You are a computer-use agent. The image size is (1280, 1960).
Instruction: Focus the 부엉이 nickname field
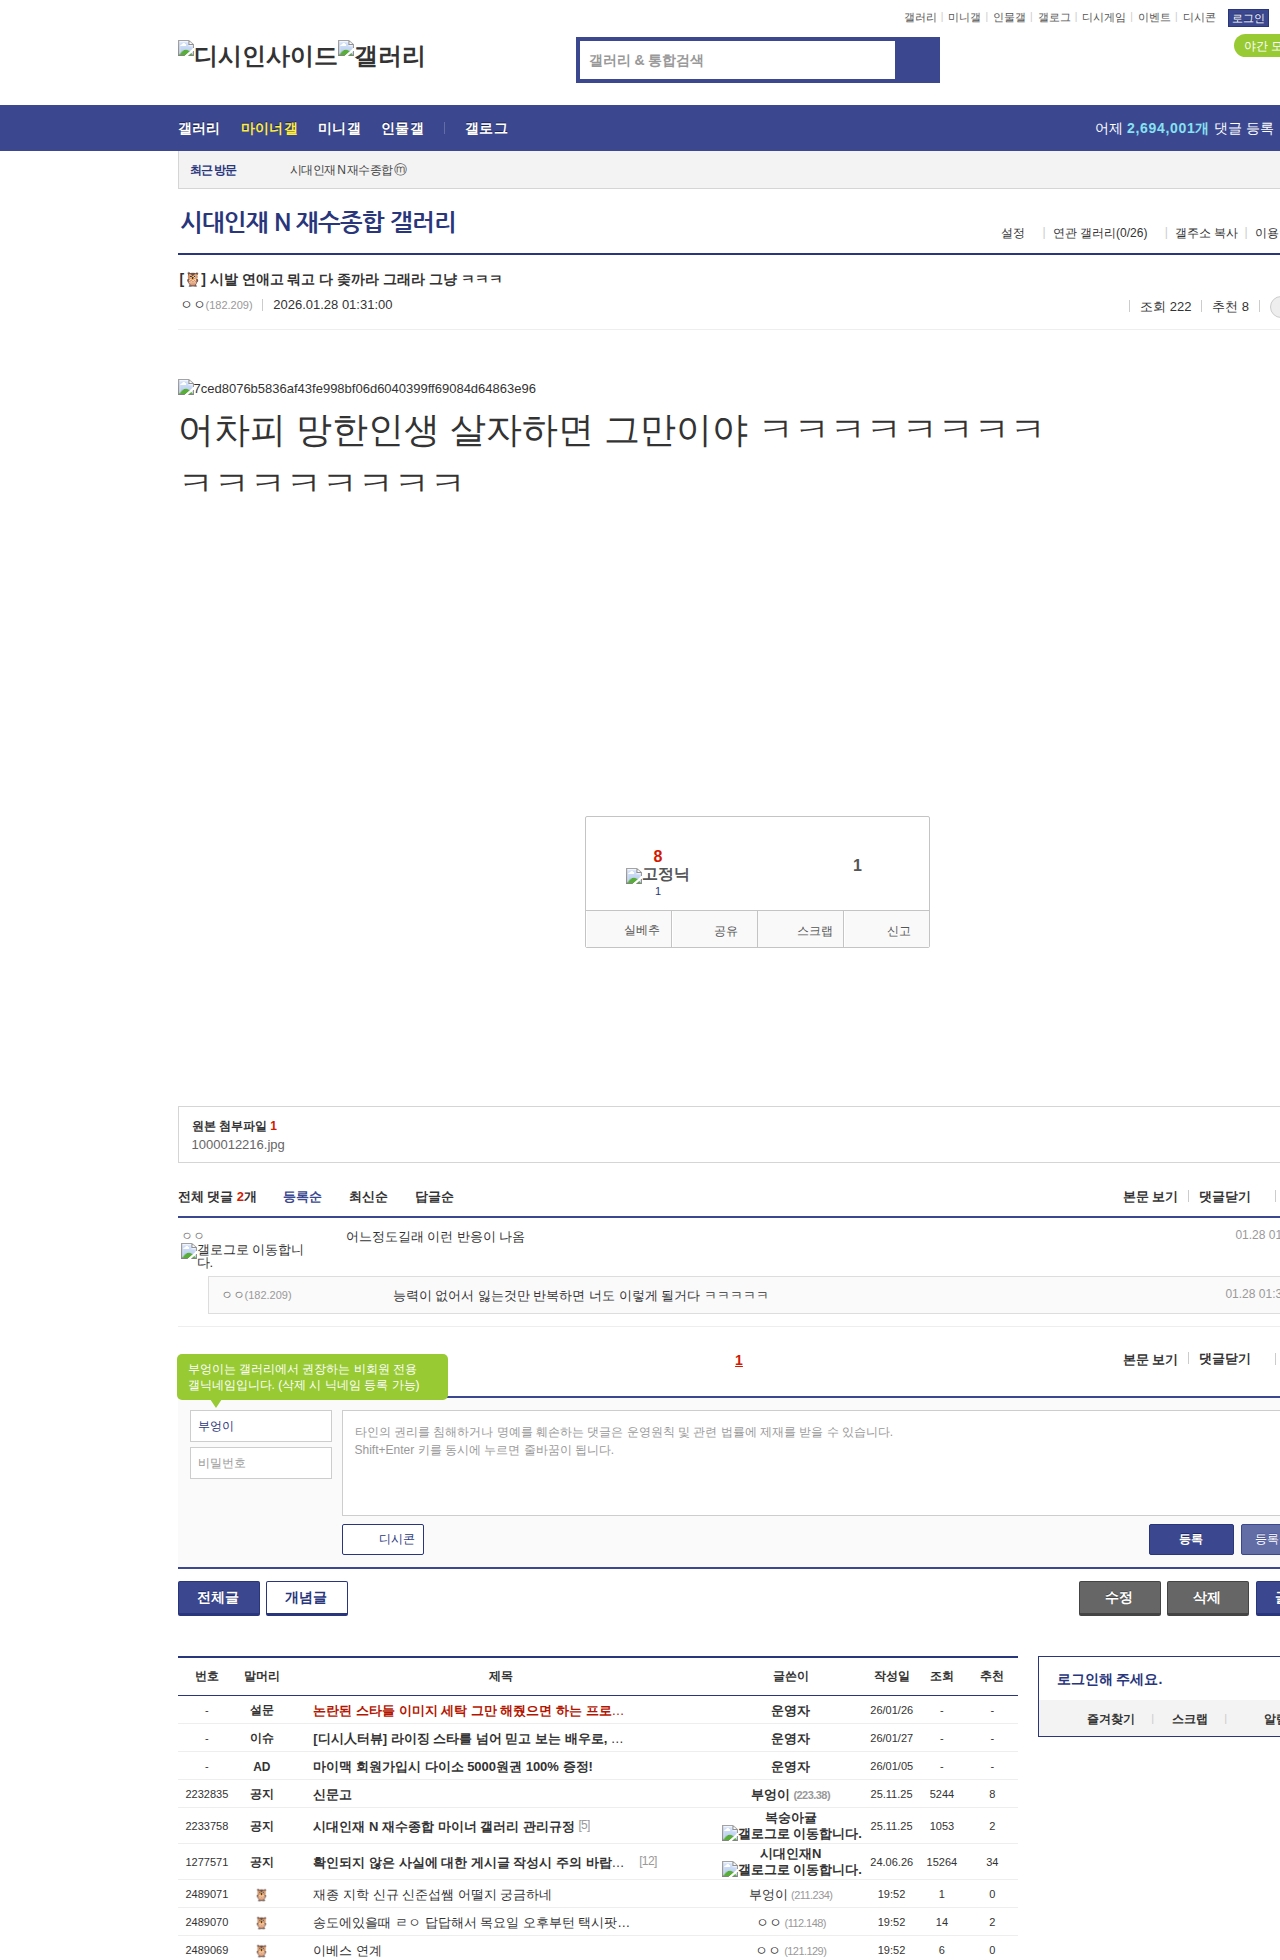(261, 1426)
